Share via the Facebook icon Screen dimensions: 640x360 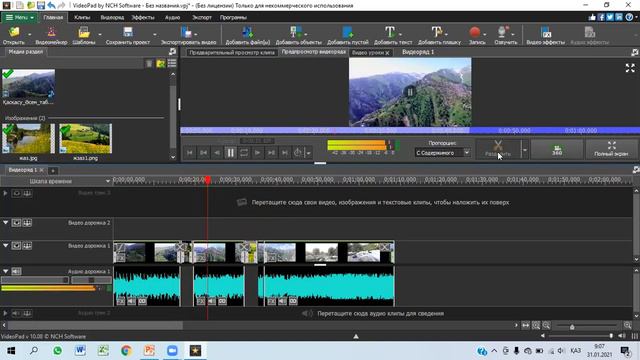click(601, 17)
